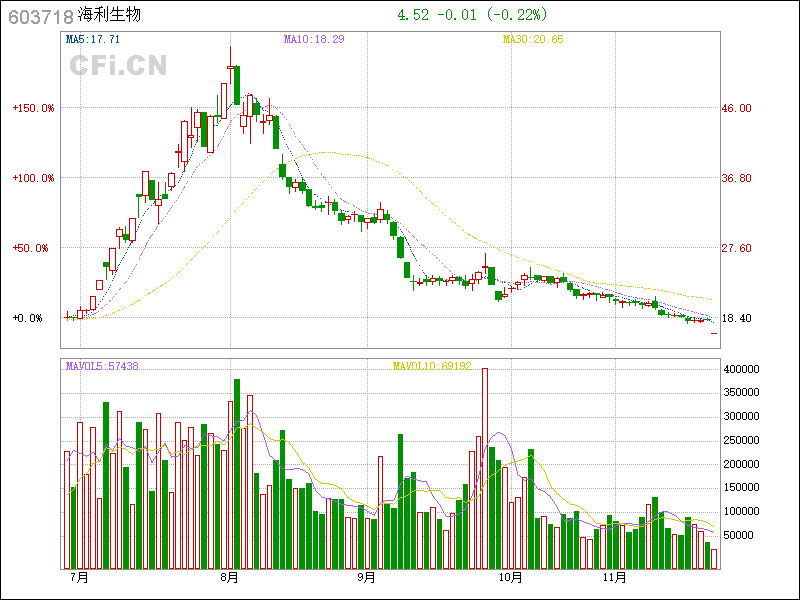800x600 pixels.
Task: Click the 10月 date axis marker
Action: (x=510, y=577)
